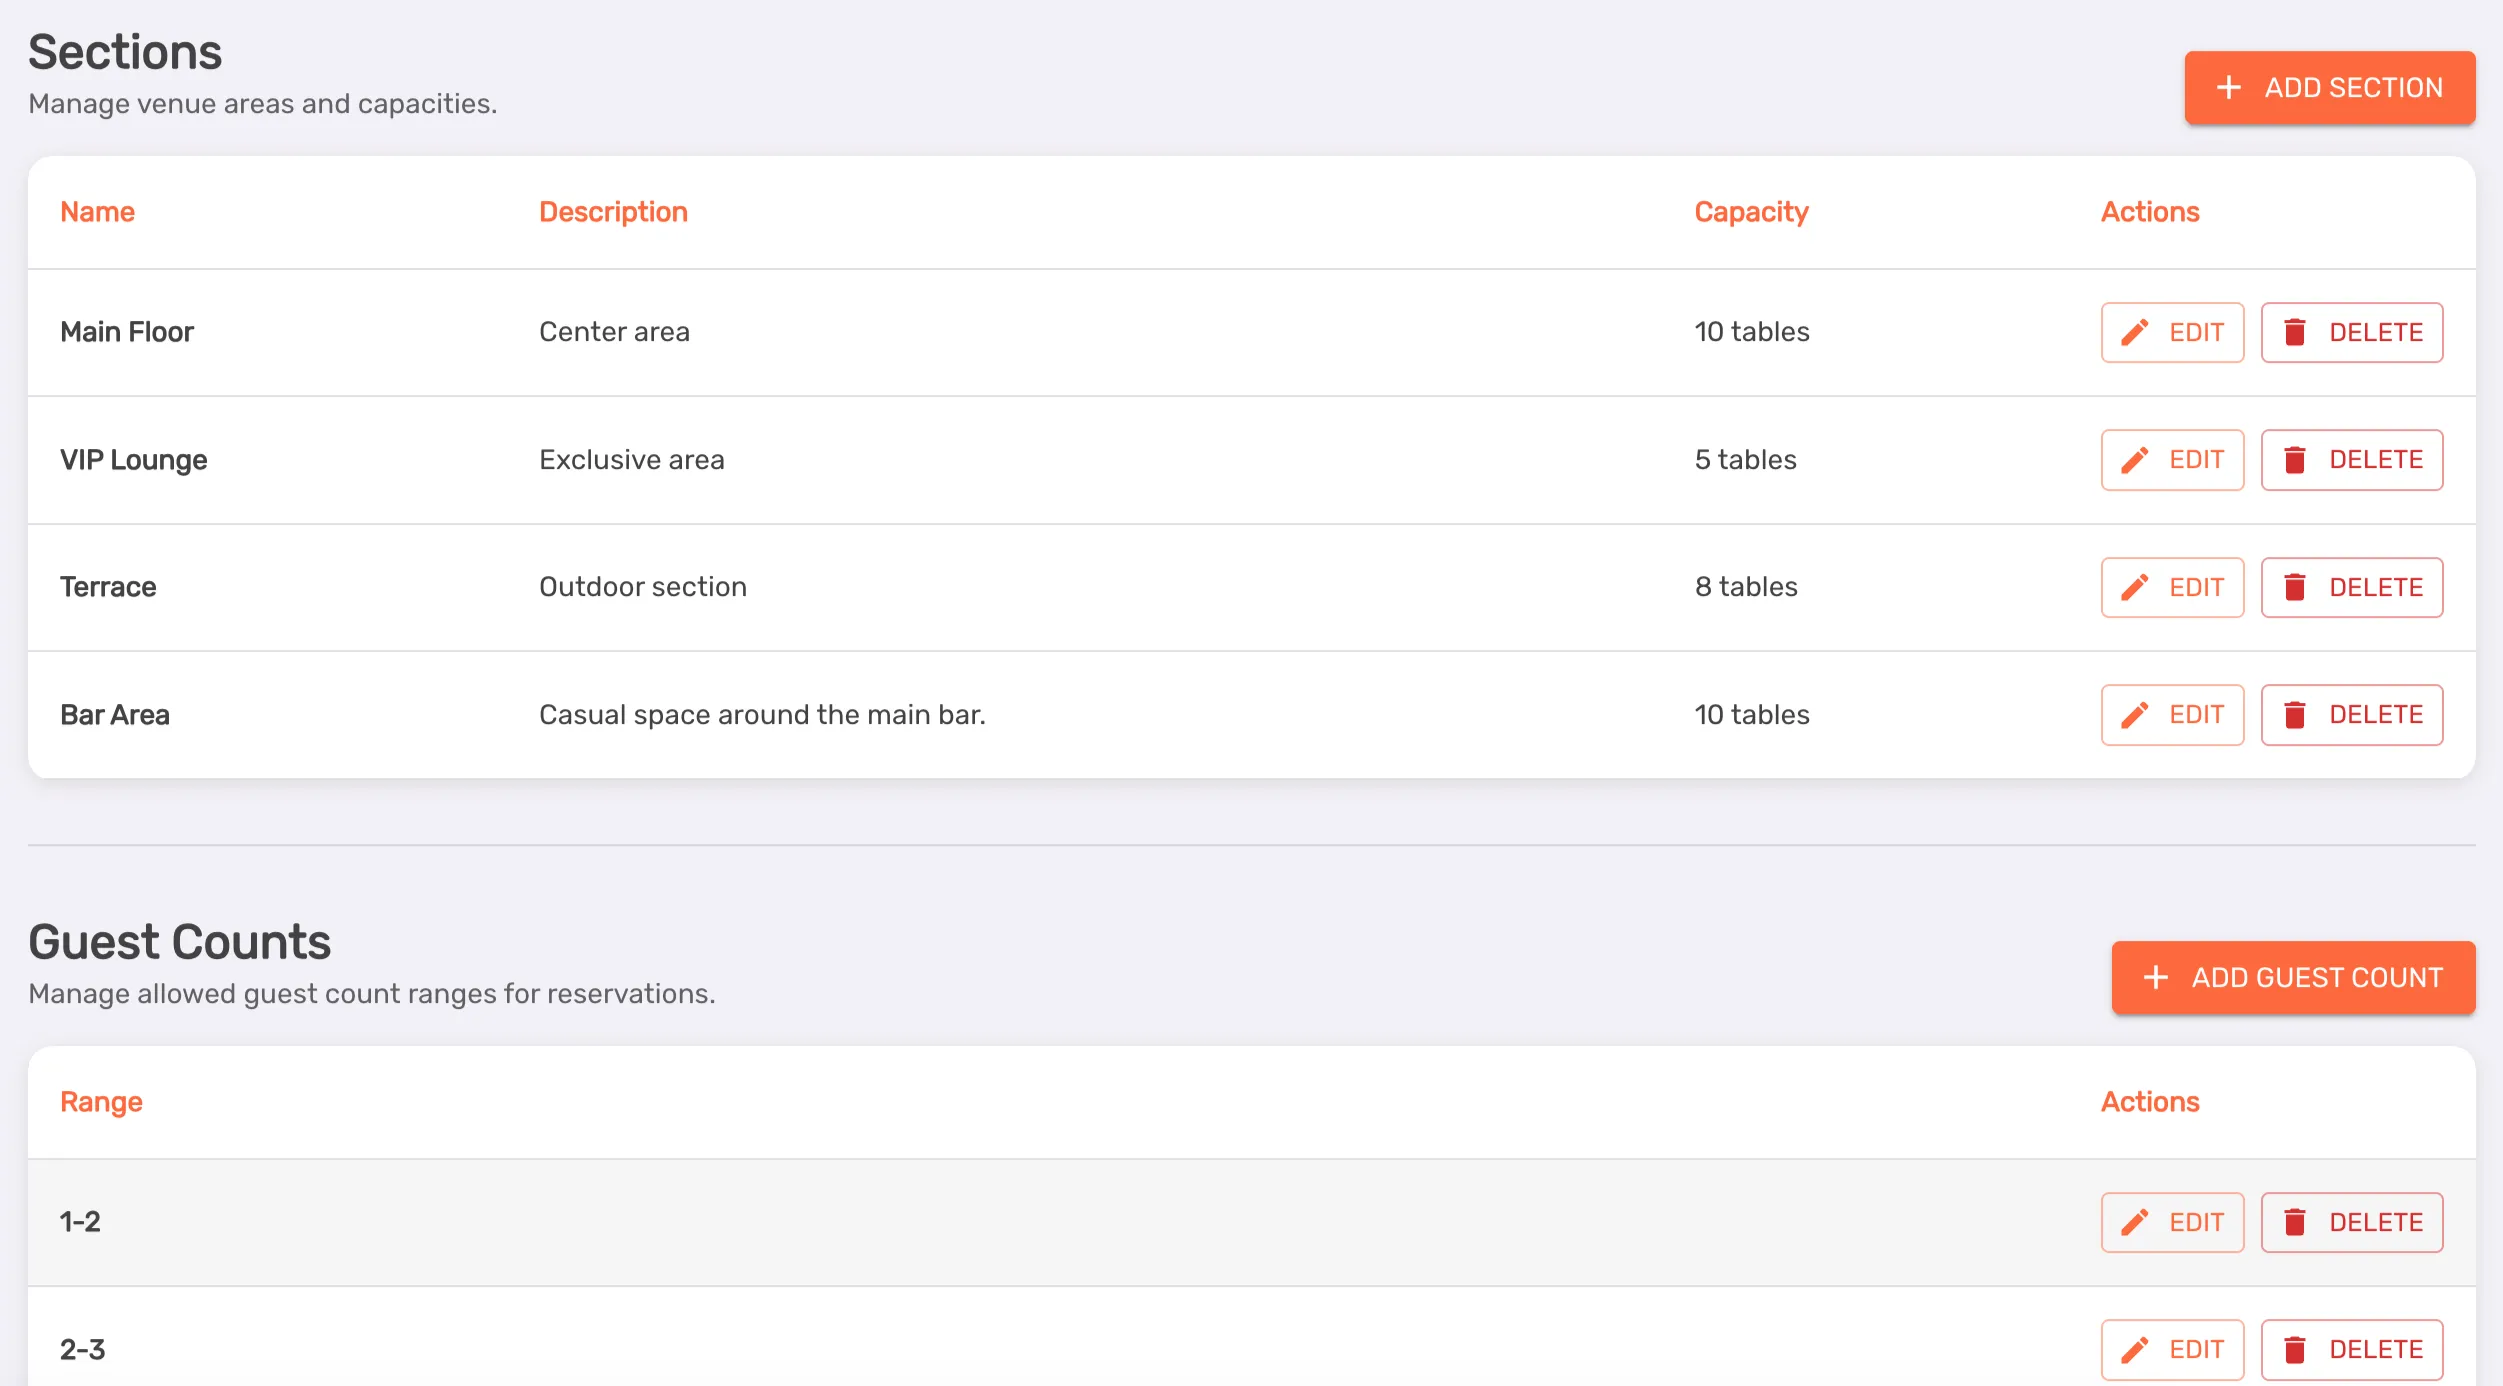Click the trash icon for Main Floor
This screenshot has height=1386, width=2503.
point(2295,332)
